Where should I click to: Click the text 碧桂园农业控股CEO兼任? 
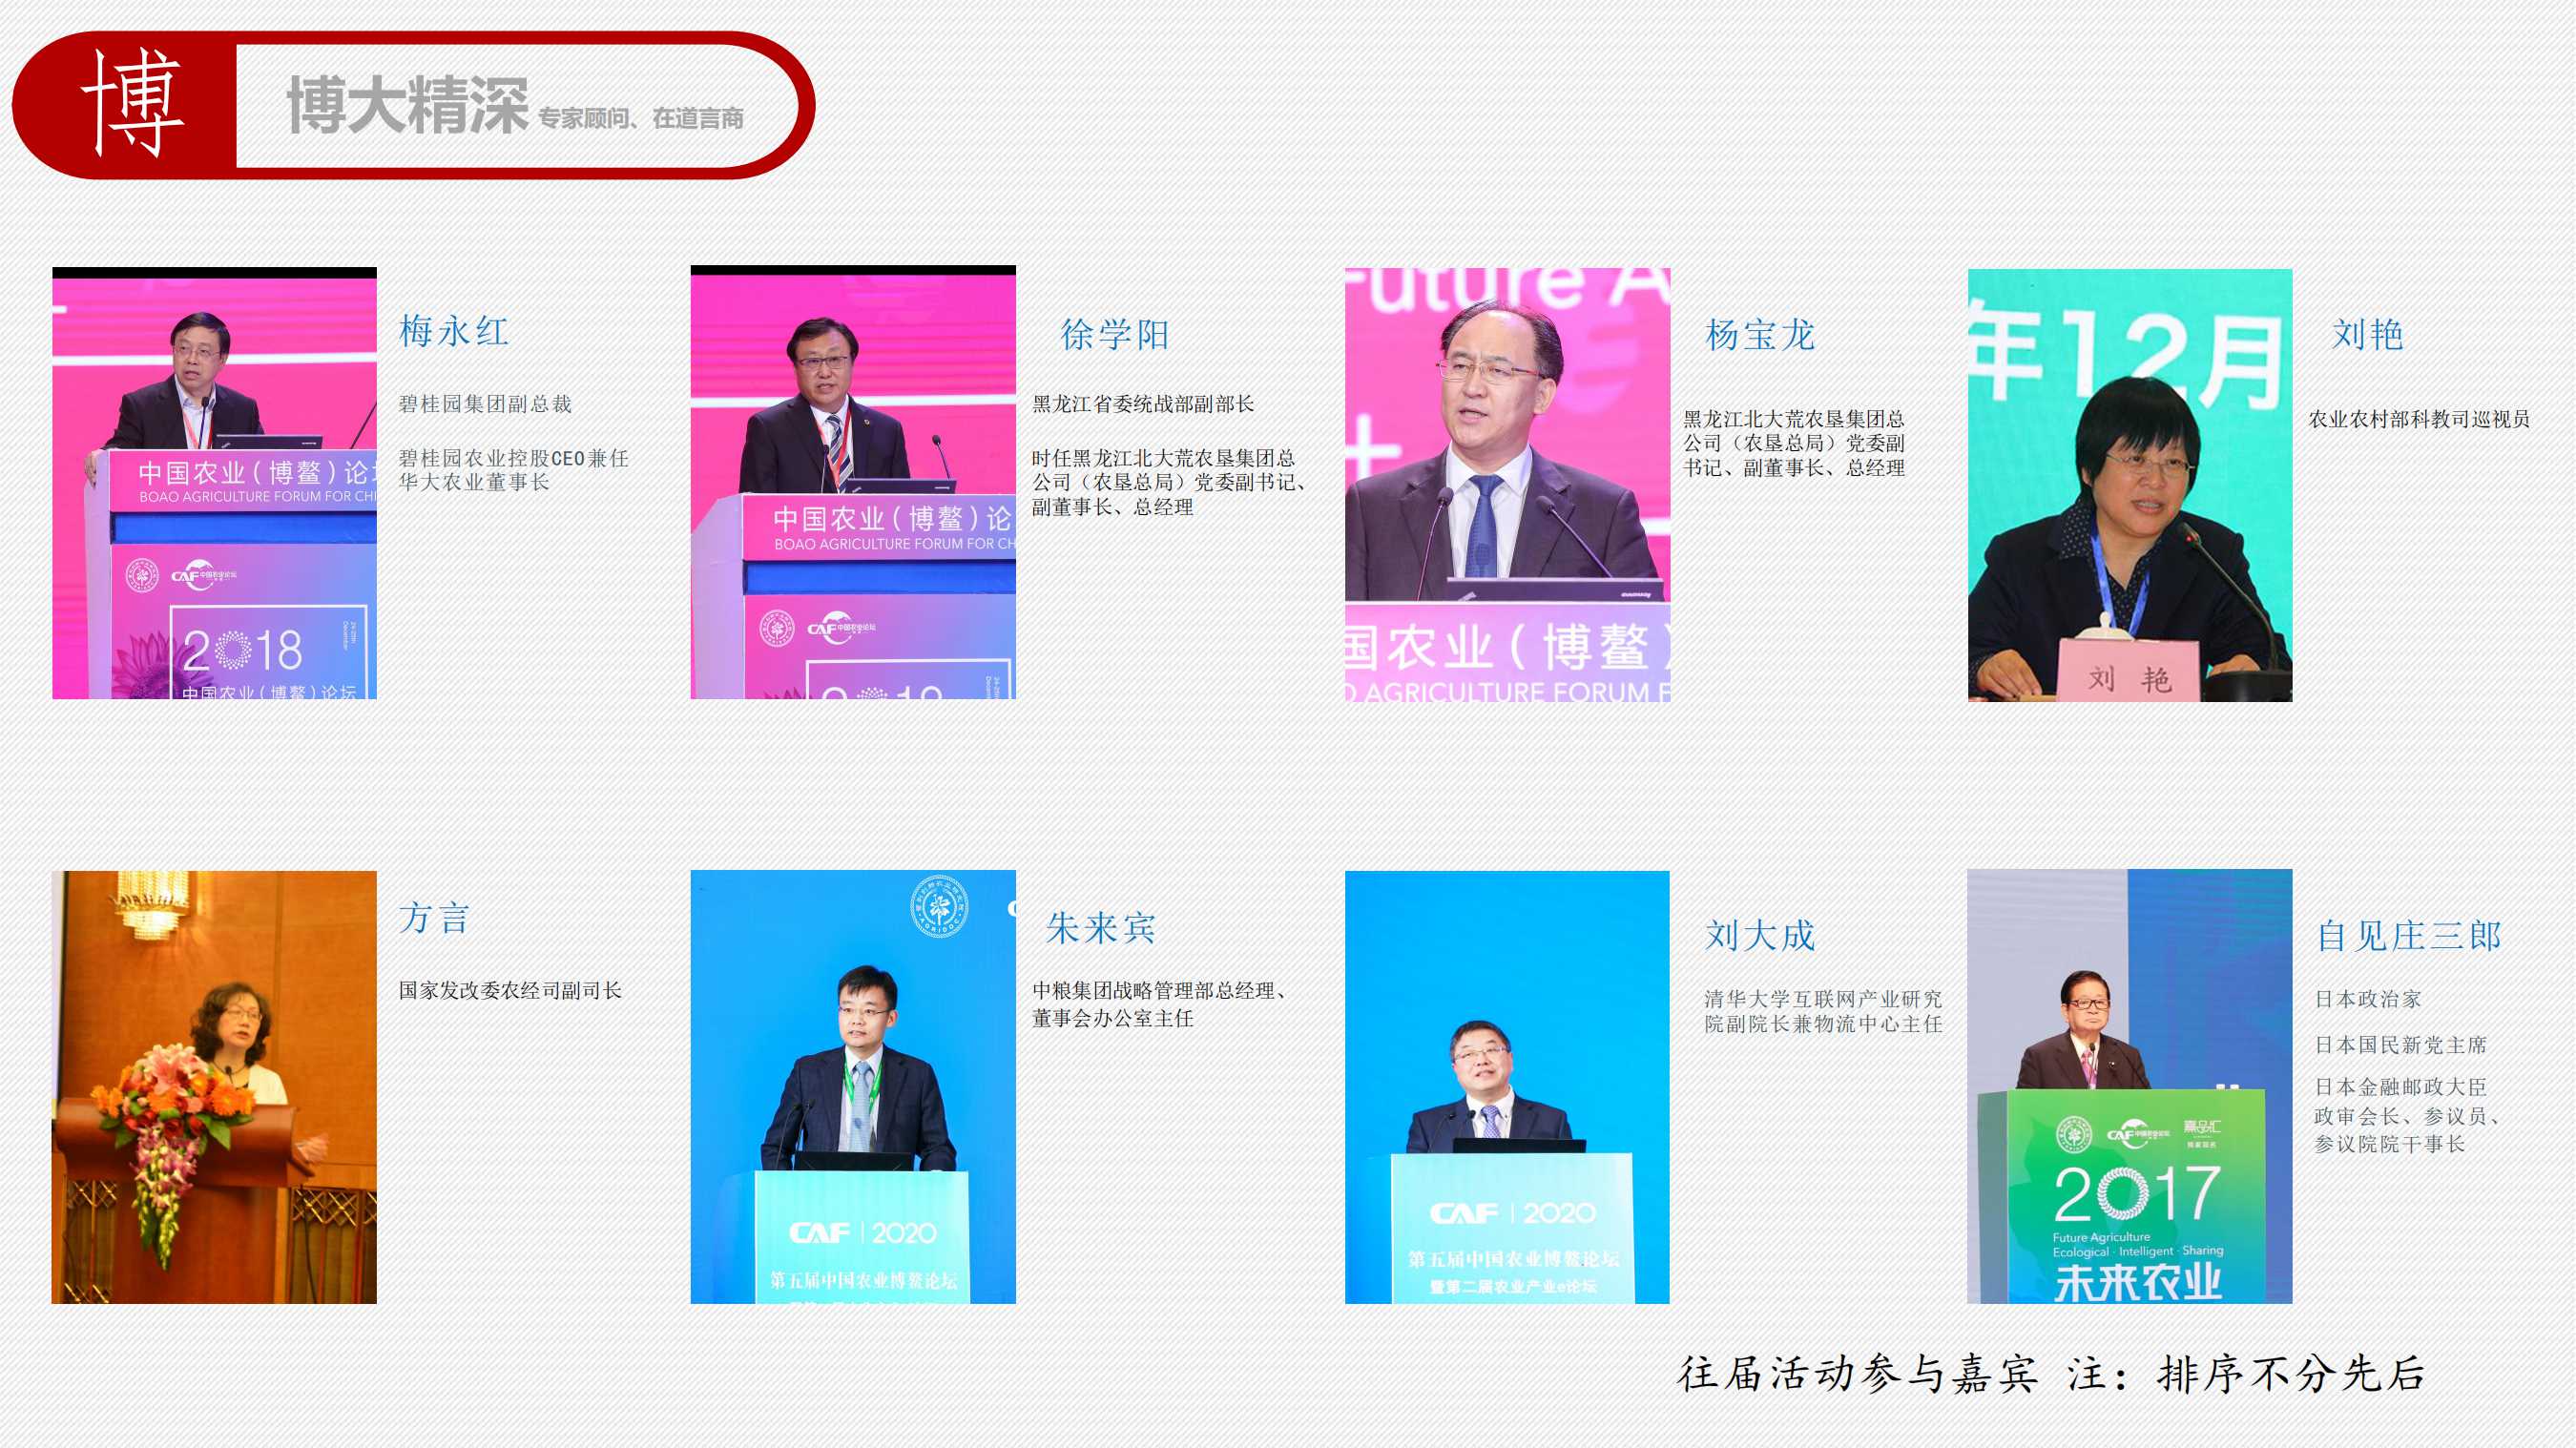(x=514, y=457)
